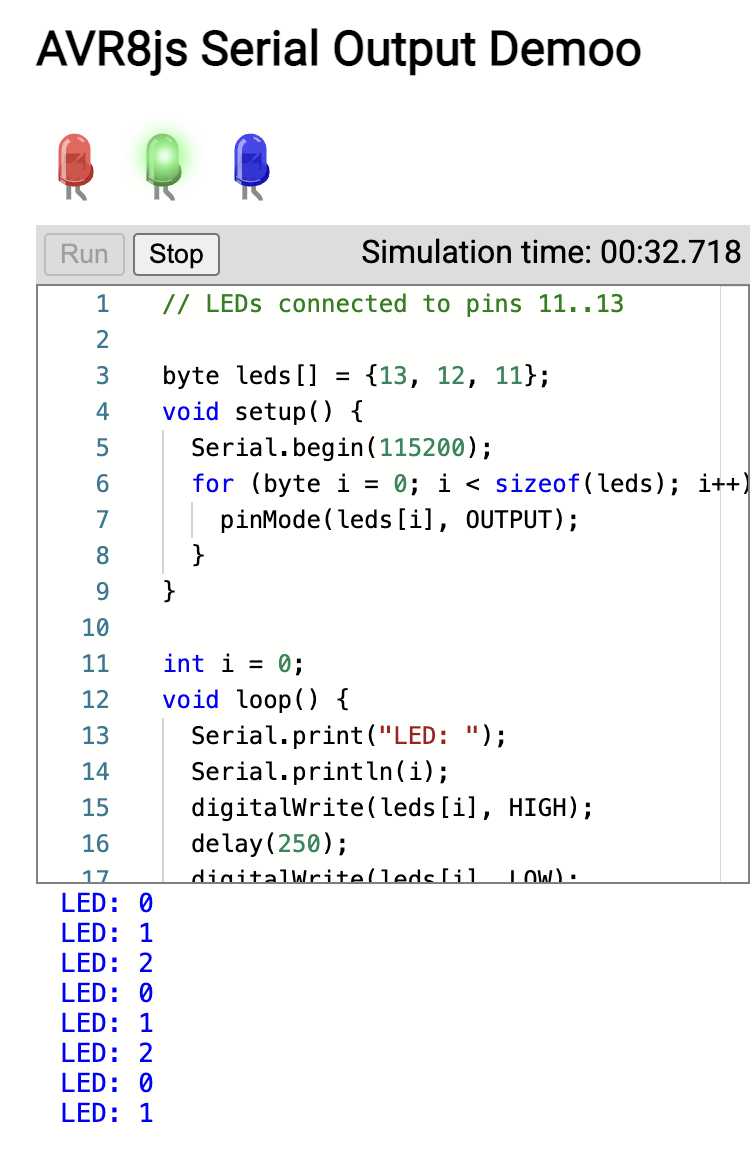The image size is (752, 1152).
Task: Click the void loop() declaration
Action: pos(255,700)
